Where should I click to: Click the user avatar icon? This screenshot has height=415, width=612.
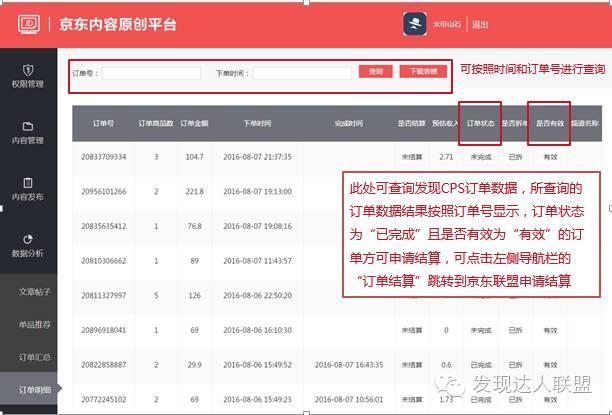point(415,23)
